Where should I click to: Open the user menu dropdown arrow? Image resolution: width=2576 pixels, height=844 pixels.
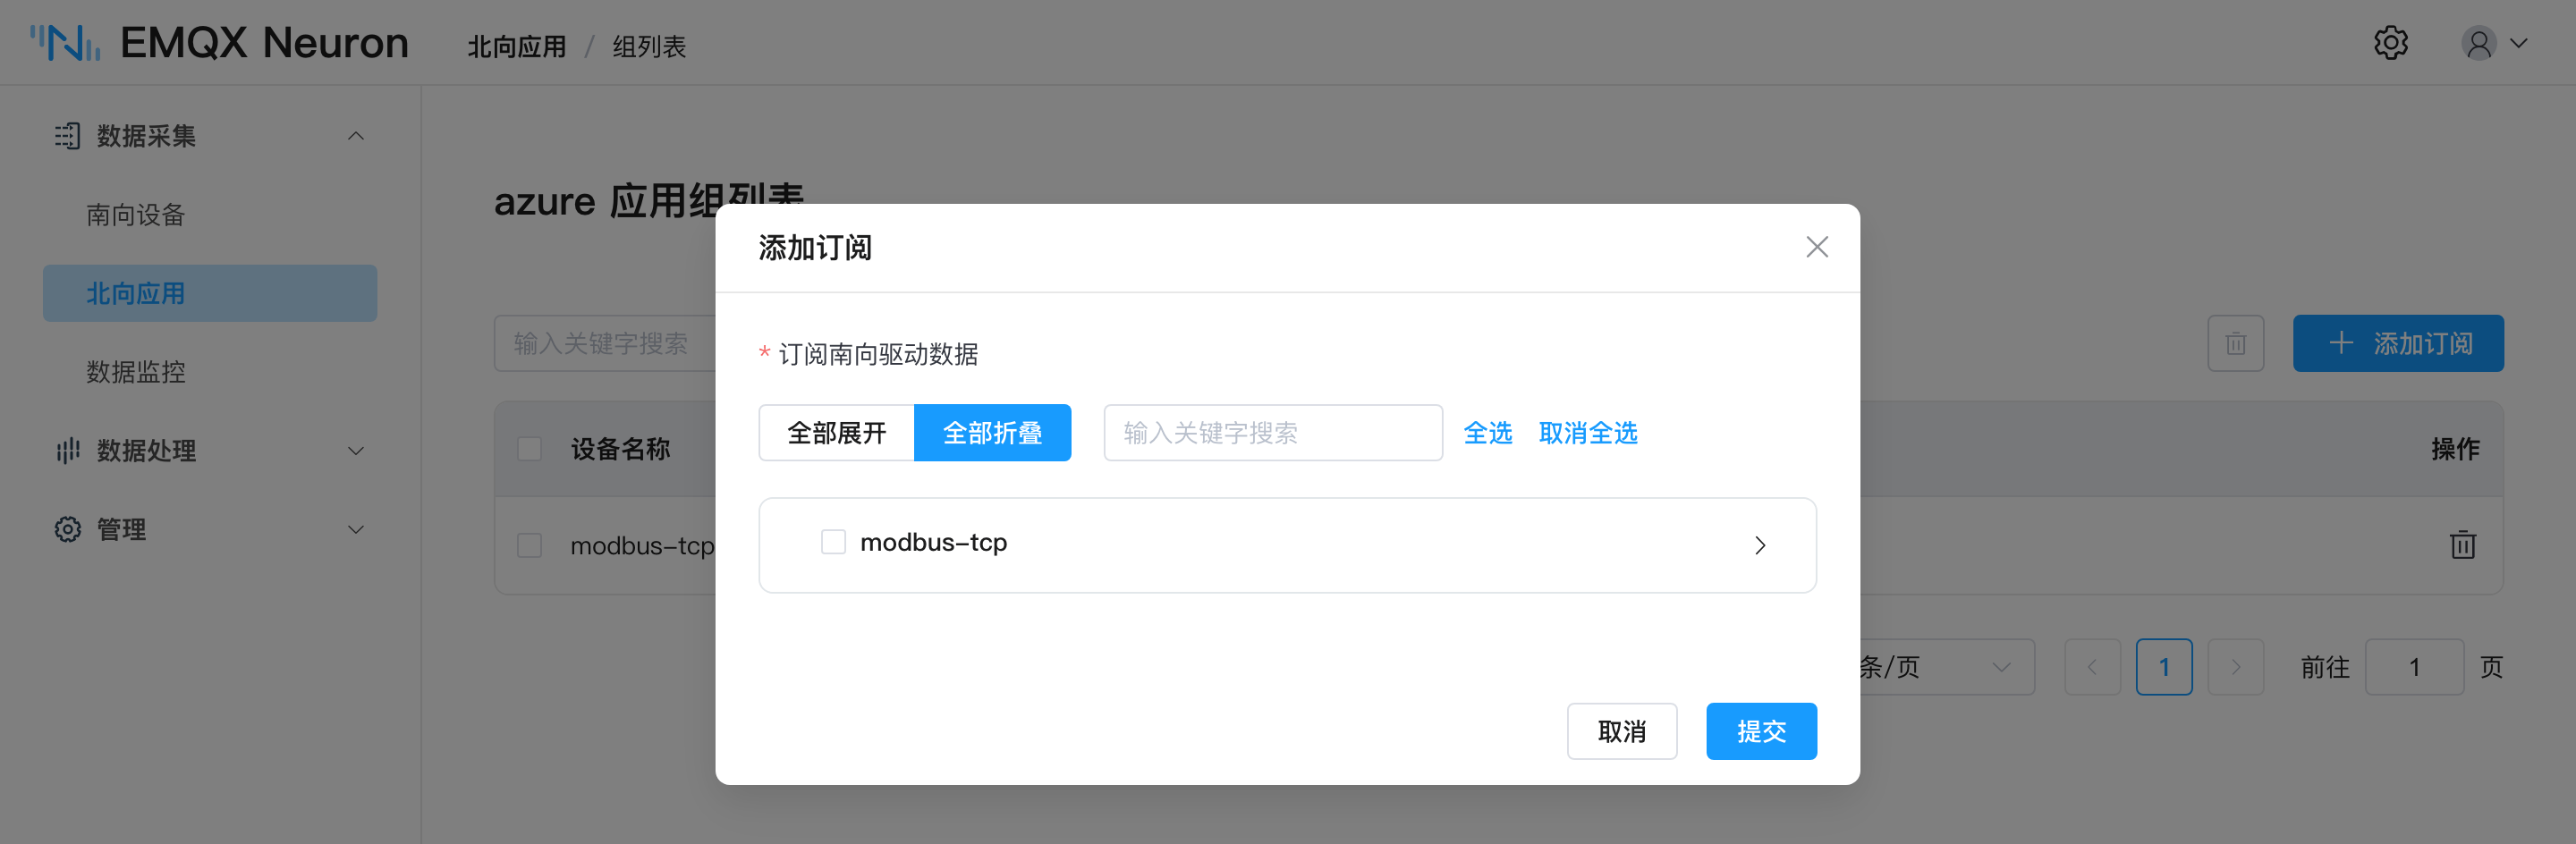click(x=2518, y=43)
